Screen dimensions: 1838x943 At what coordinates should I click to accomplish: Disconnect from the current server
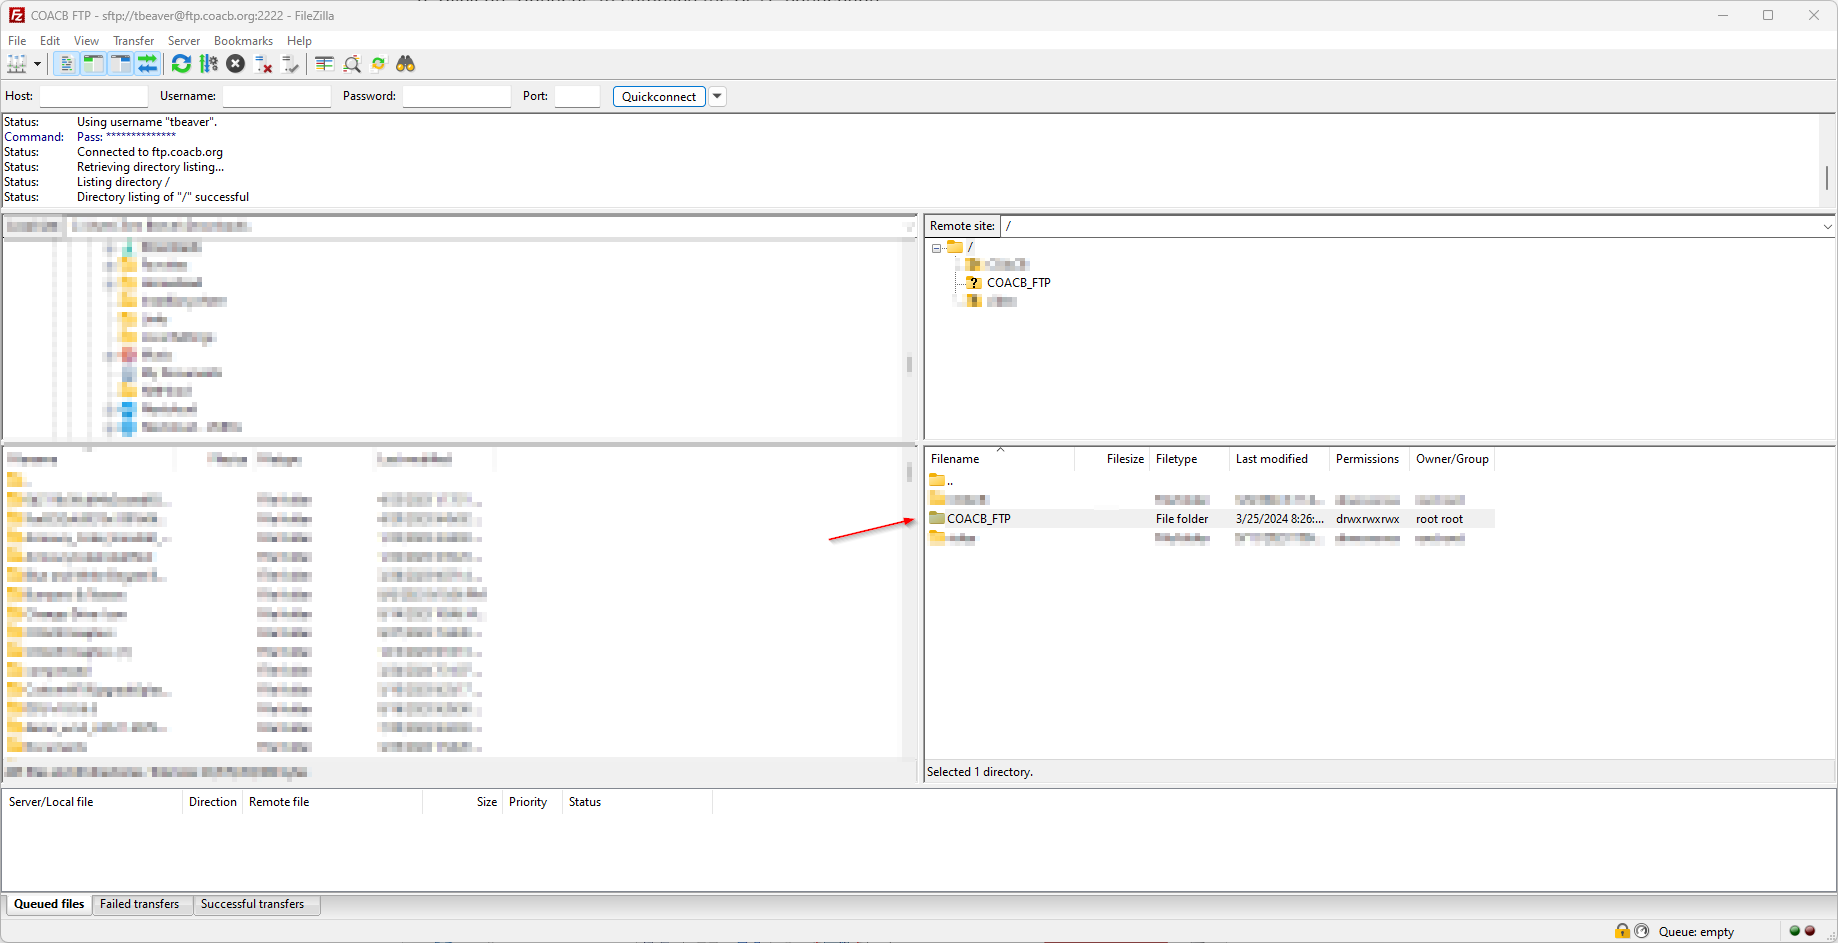[263, 64]
